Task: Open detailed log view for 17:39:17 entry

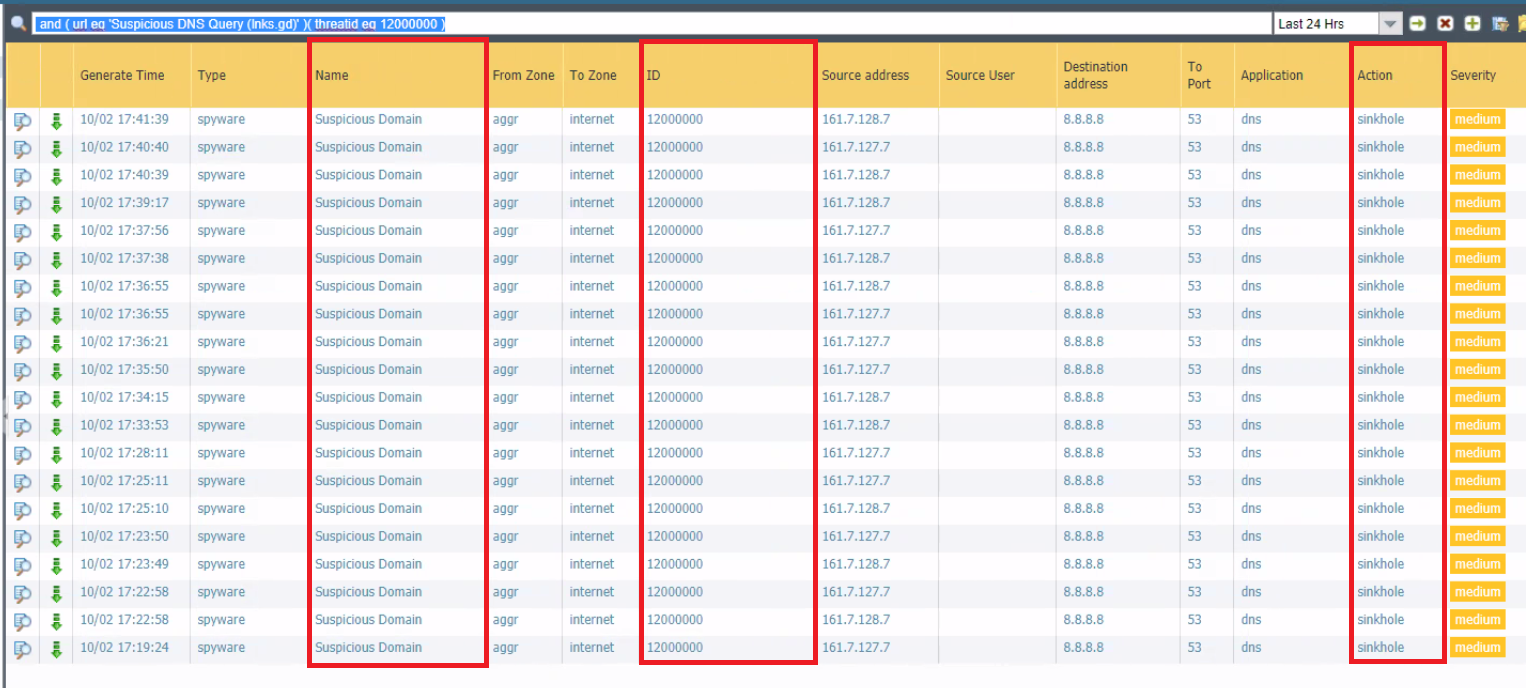Action: tap(23, 203)
